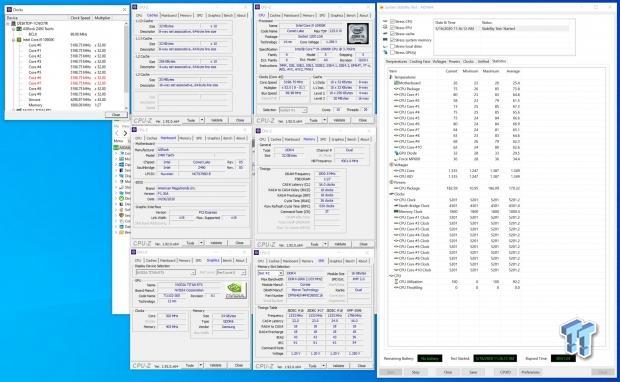Click the Temperatures thermometer icon in statistics list
The width and height of the screenshot is (620, 382).
[x=391, y=77]
